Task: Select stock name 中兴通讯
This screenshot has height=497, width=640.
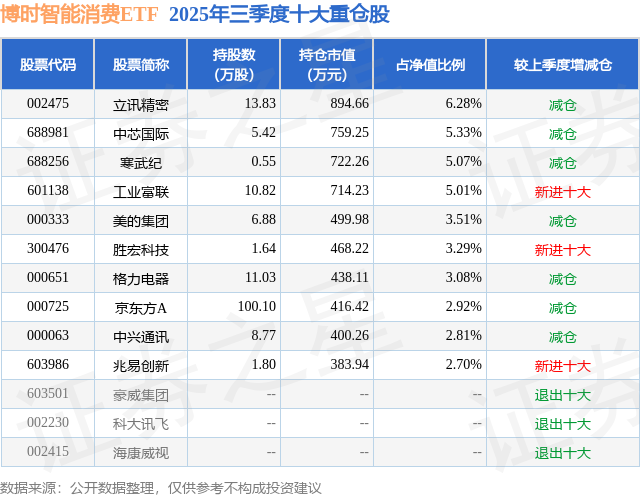Action: coord(141,337)
